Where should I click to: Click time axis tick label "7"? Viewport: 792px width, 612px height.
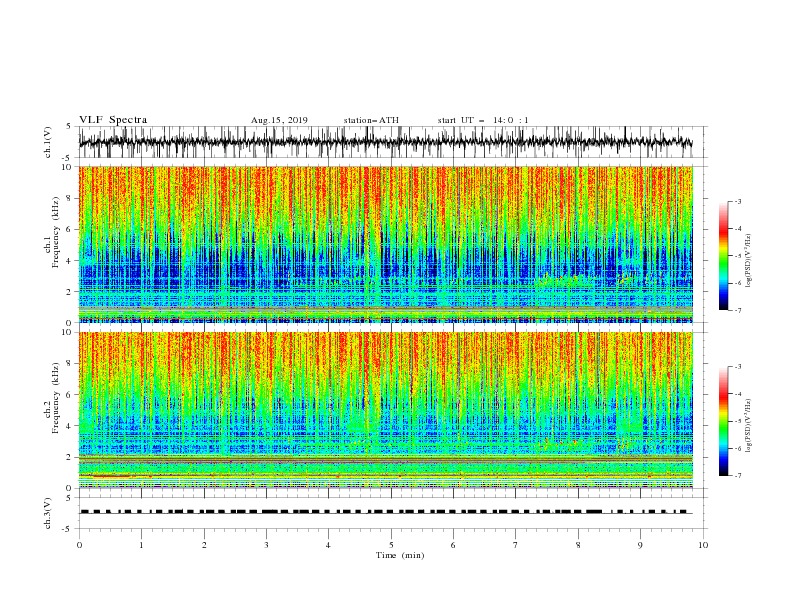tap(516, 545)
